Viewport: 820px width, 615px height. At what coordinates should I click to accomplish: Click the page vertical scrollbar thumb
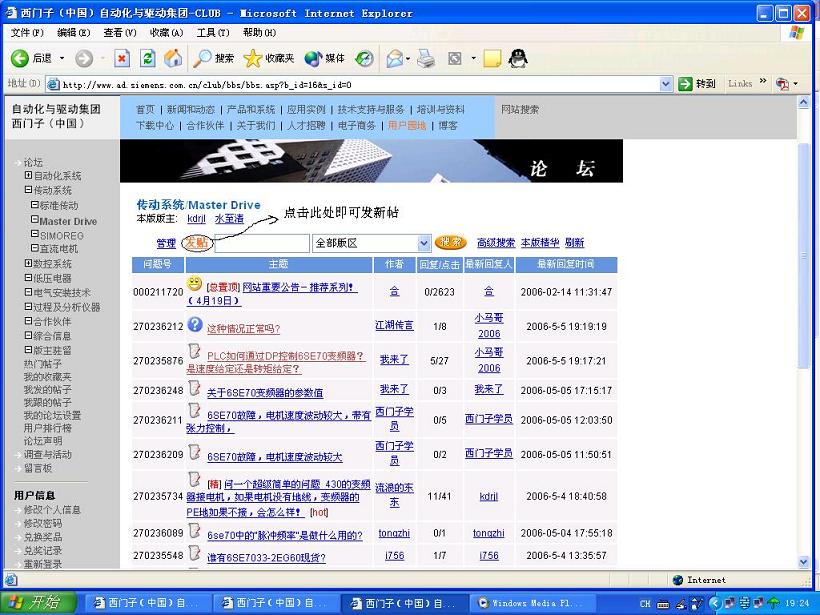point(804,256)
